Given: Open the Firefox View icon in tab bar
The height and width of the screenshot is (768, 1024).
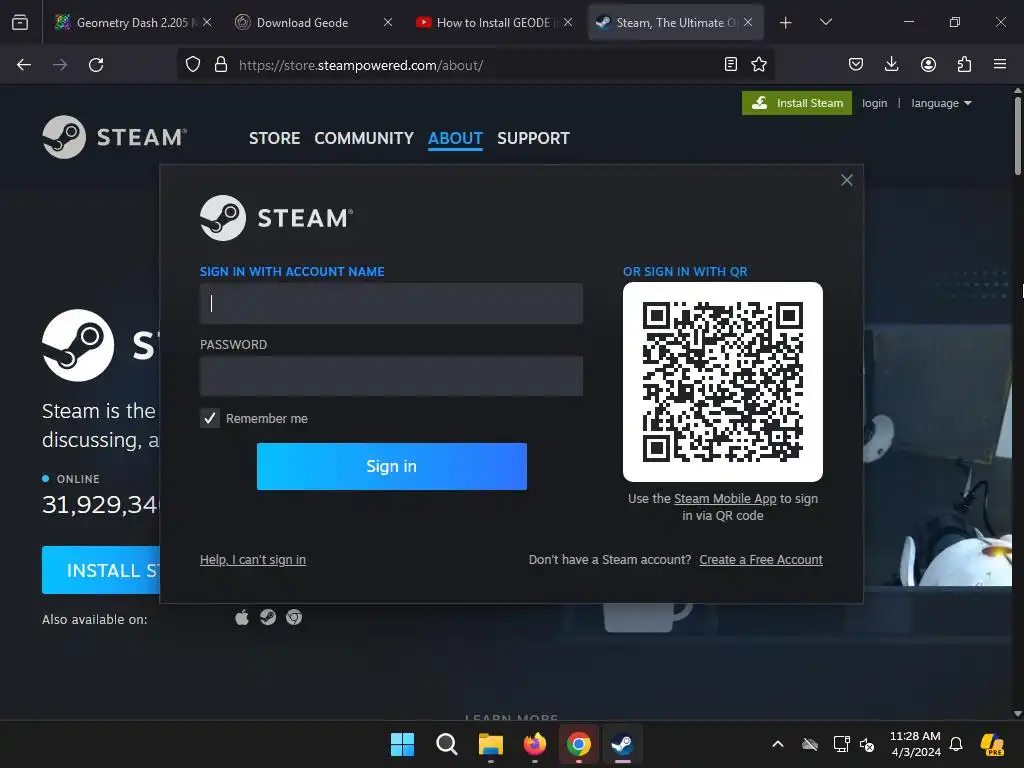Looking at the screenshot, I should (20, 23).
